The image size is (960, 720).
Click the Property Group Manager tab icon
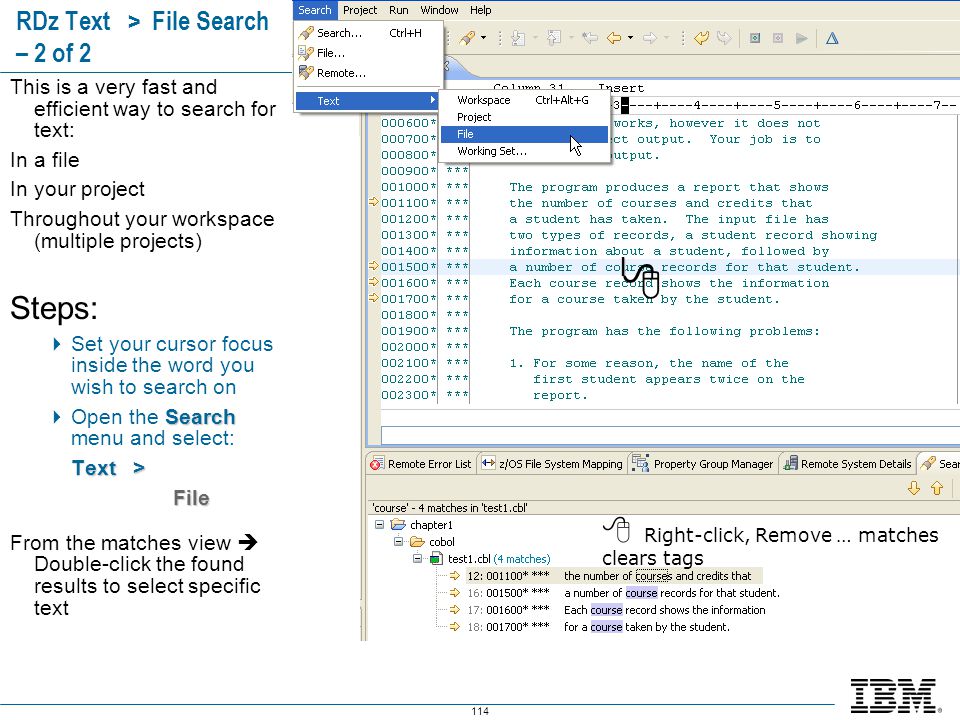(x=640, y=463)
